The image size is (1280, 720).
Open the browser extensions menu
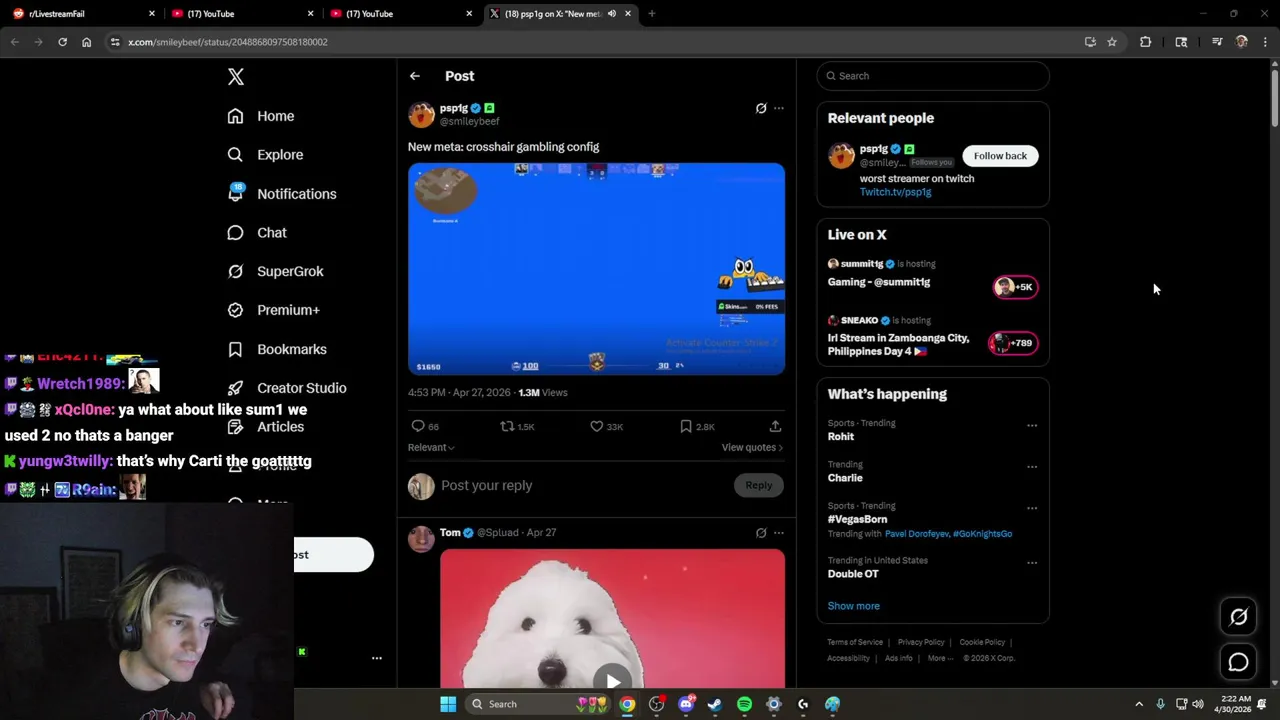[x=1146, y=42]
